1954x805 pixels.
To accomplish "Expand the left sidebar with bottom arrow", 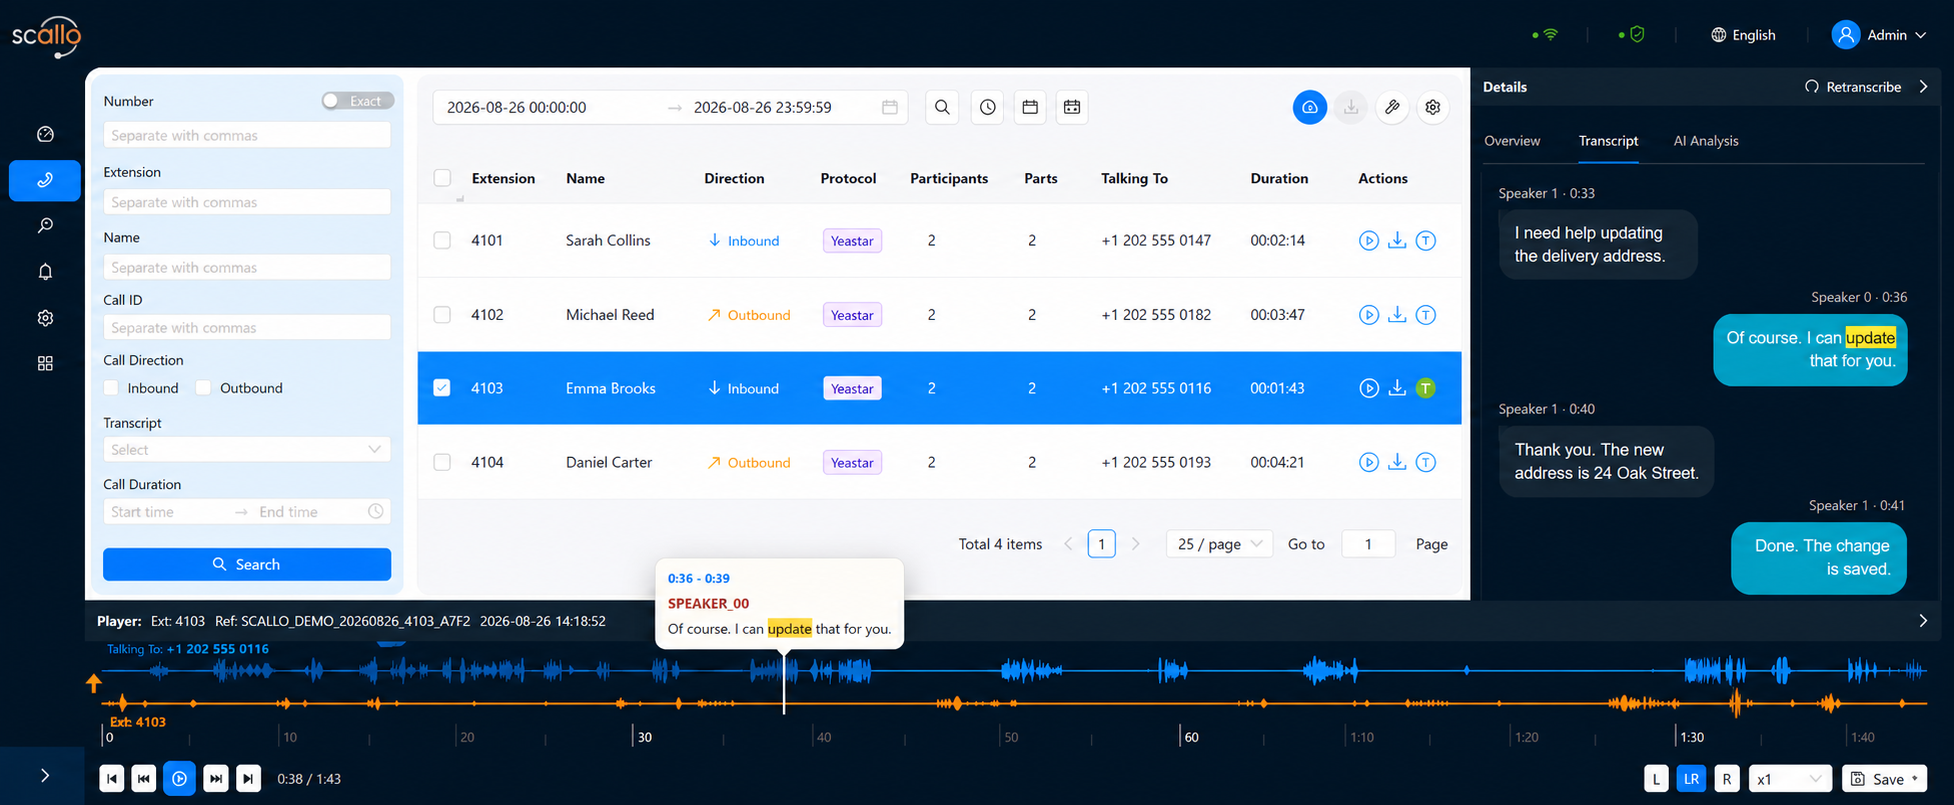I will 45,775.
